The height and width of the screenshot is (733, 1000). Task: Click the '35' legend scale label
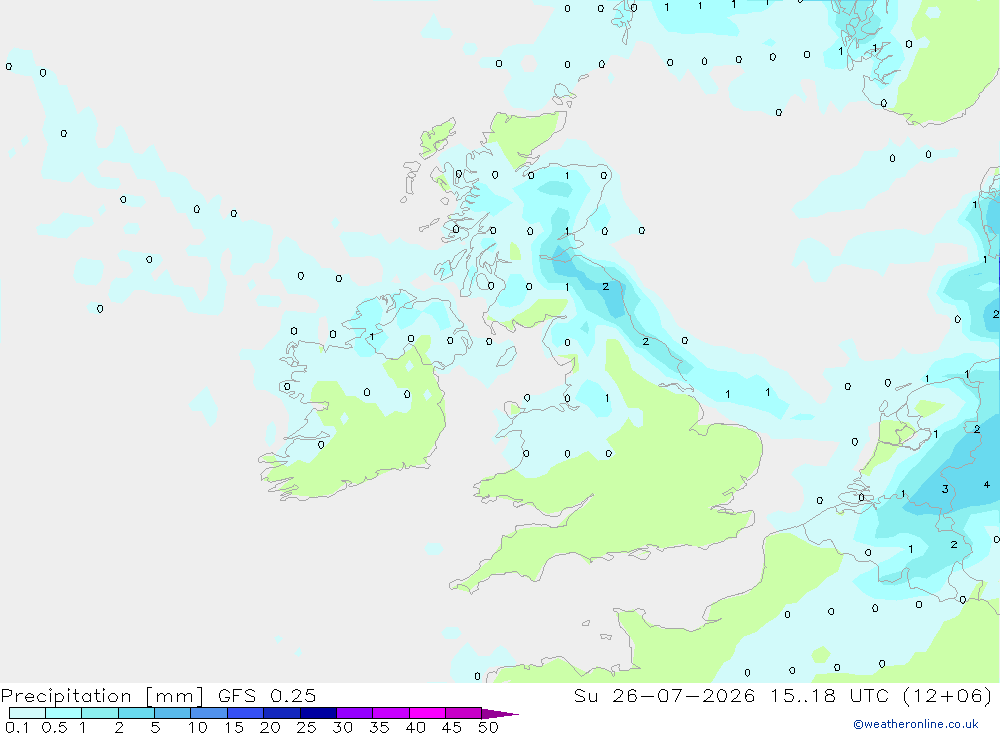[379, 727]
